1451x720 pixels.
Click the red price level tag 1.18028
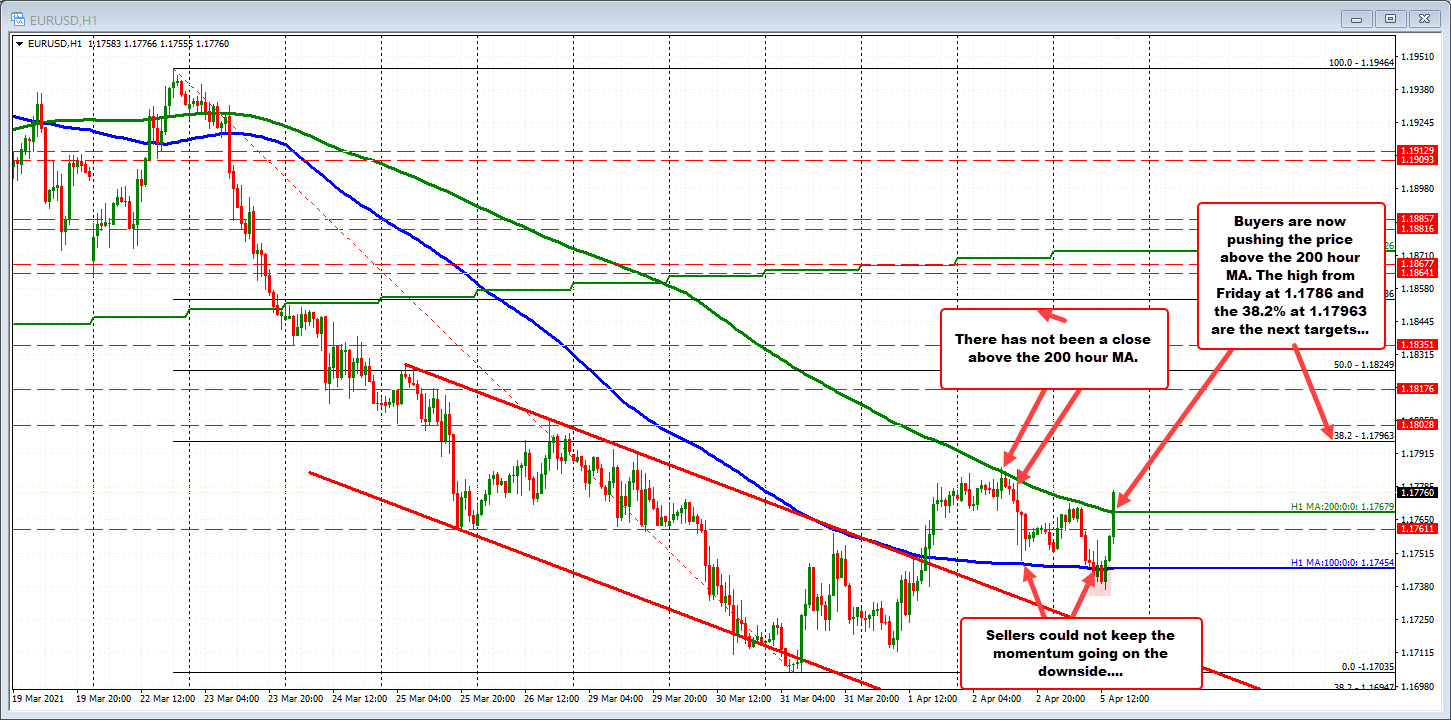coord(1418,425)
